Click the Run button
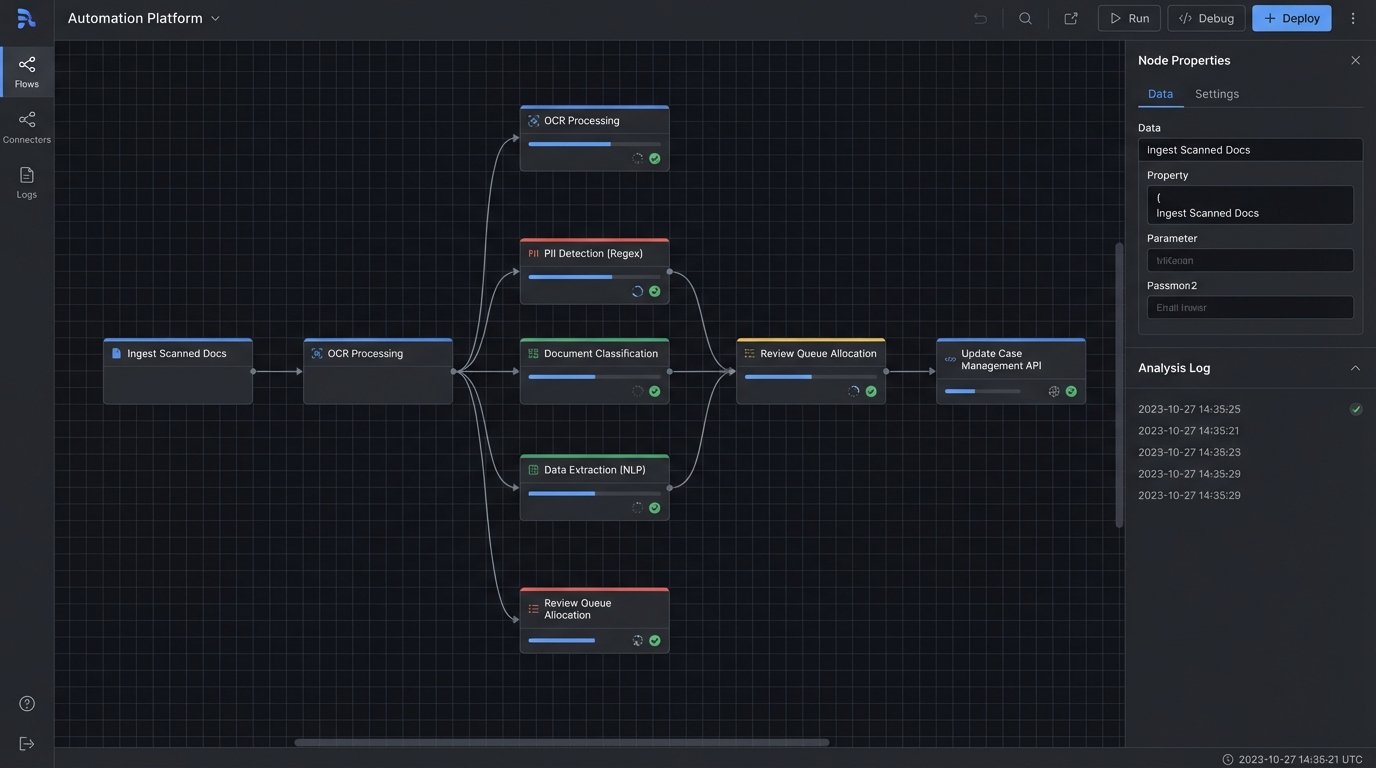Viewport: 1376px width, 768px height. coord(1129,17)
